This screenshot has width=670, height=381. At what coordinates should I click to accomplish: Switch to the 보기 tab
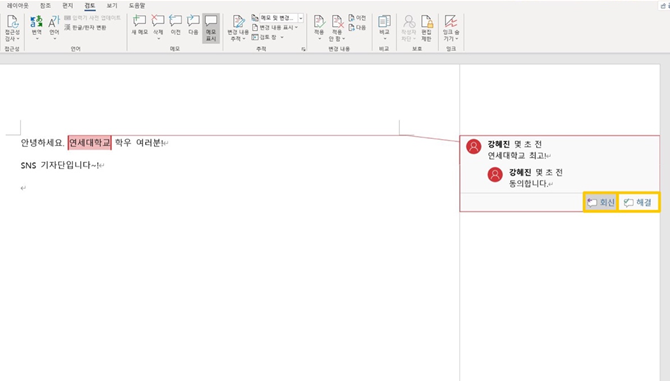(112, 6)
